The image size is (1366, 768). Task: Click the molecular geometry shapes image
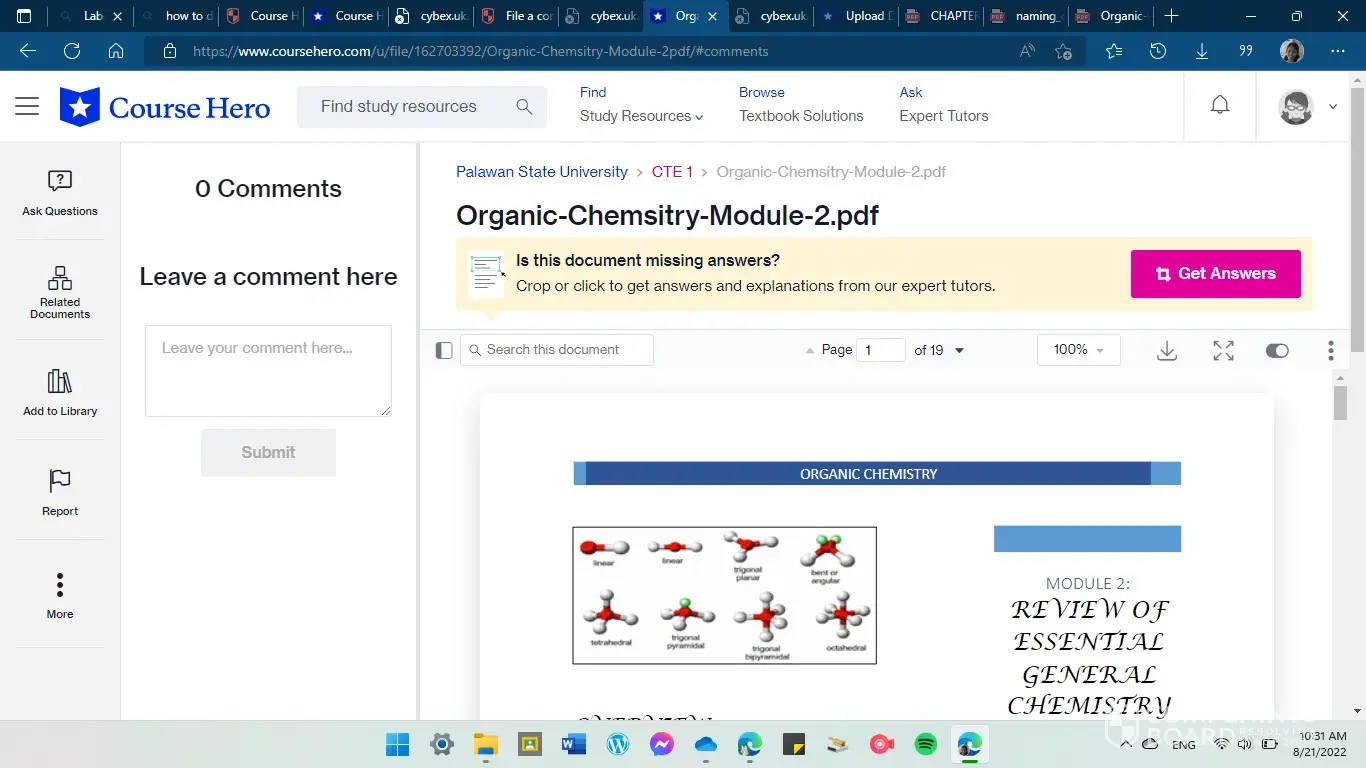725,595
